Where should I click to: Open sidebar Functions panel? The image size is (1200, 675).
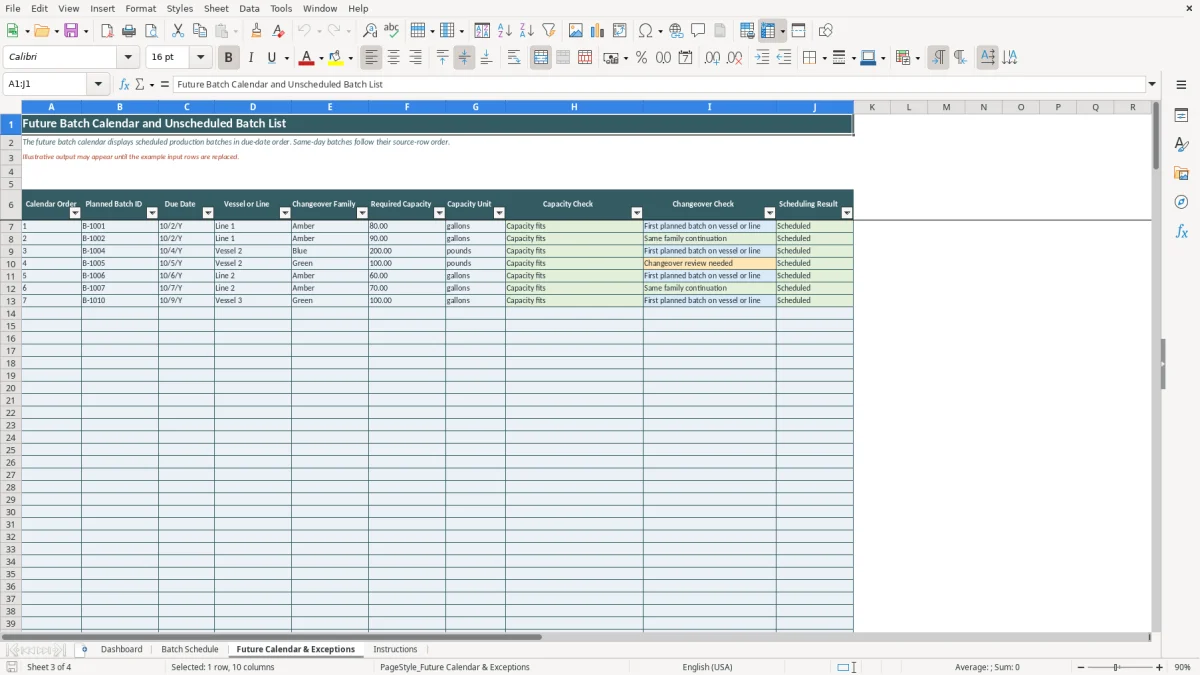[x=1181, y=231]
